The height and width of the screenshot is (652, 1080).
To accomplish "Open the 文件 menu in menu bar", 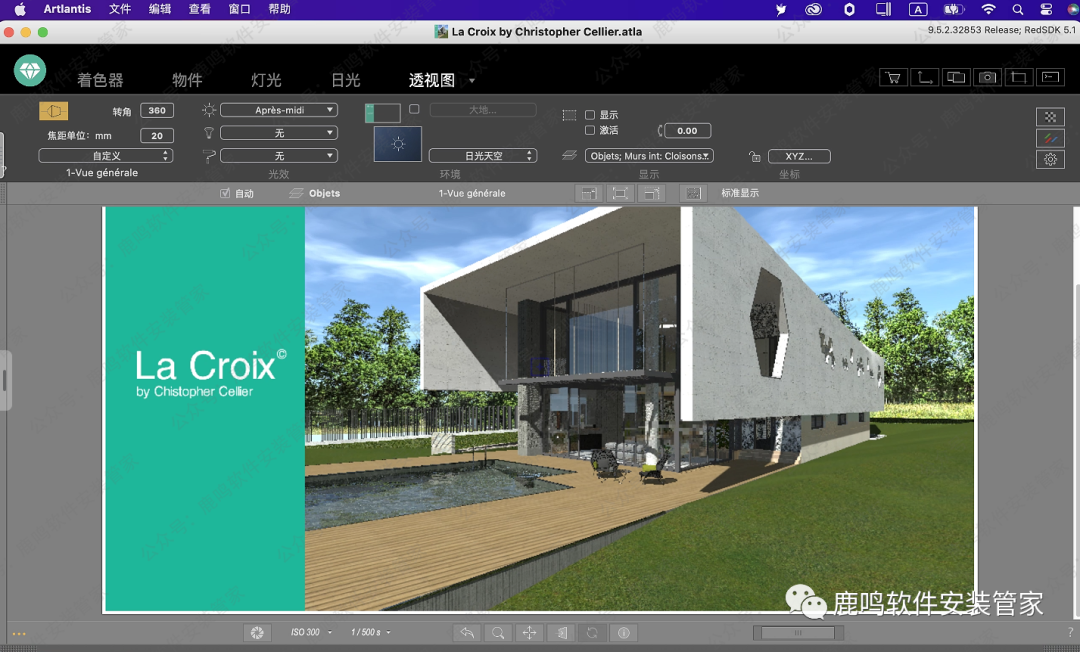I will point(120,9).
